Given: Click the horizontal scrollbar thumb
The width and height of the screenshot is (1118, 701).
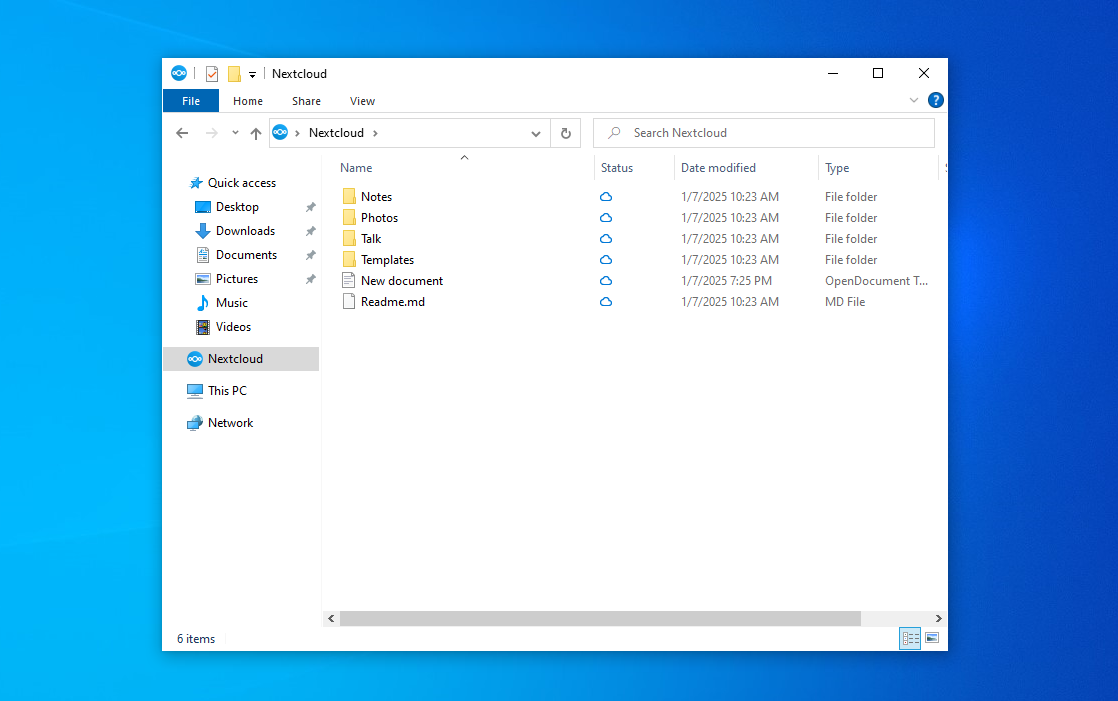Looking at the screenshot, I should click(x=600, y=618).
